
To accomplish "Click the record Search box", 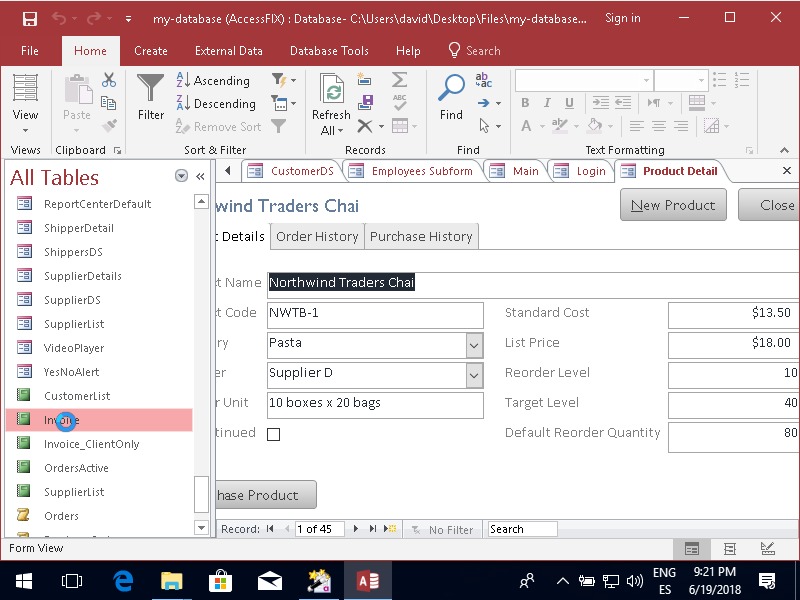I will tap(522, 529).
